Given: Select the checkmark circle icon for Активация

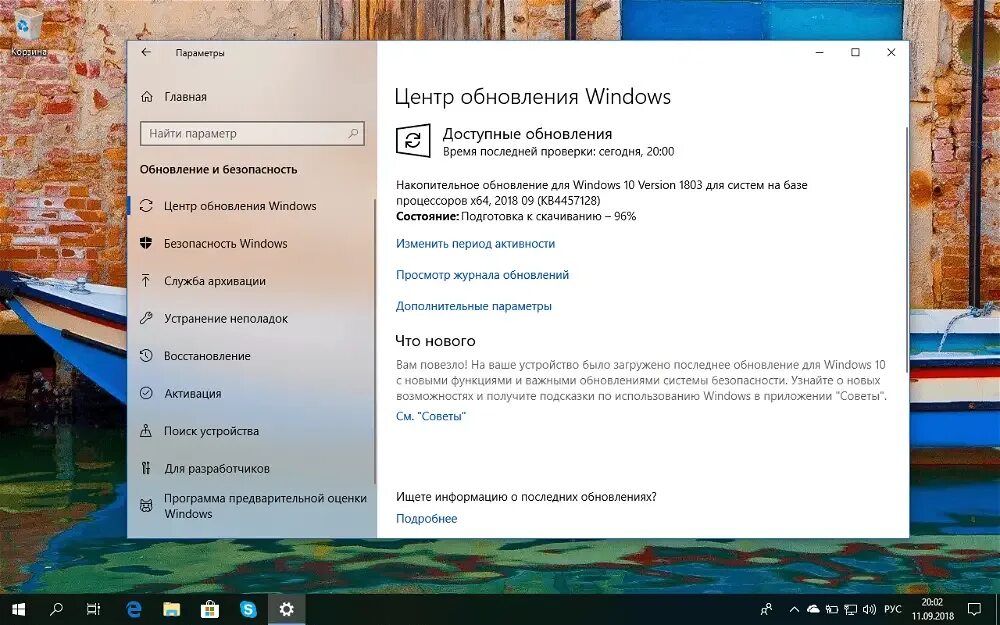Looking at the screenshot, I should point(146,393).
